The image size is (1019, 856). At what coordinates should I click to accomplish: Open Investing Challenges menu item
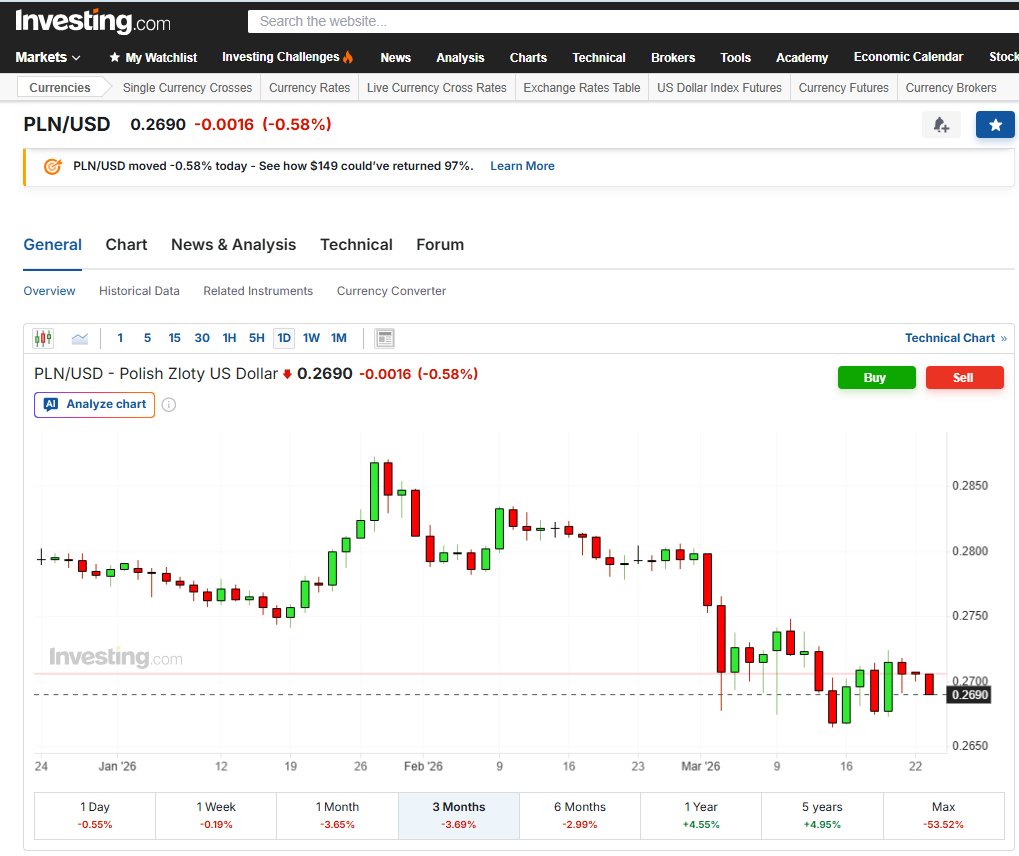point(288,57)
